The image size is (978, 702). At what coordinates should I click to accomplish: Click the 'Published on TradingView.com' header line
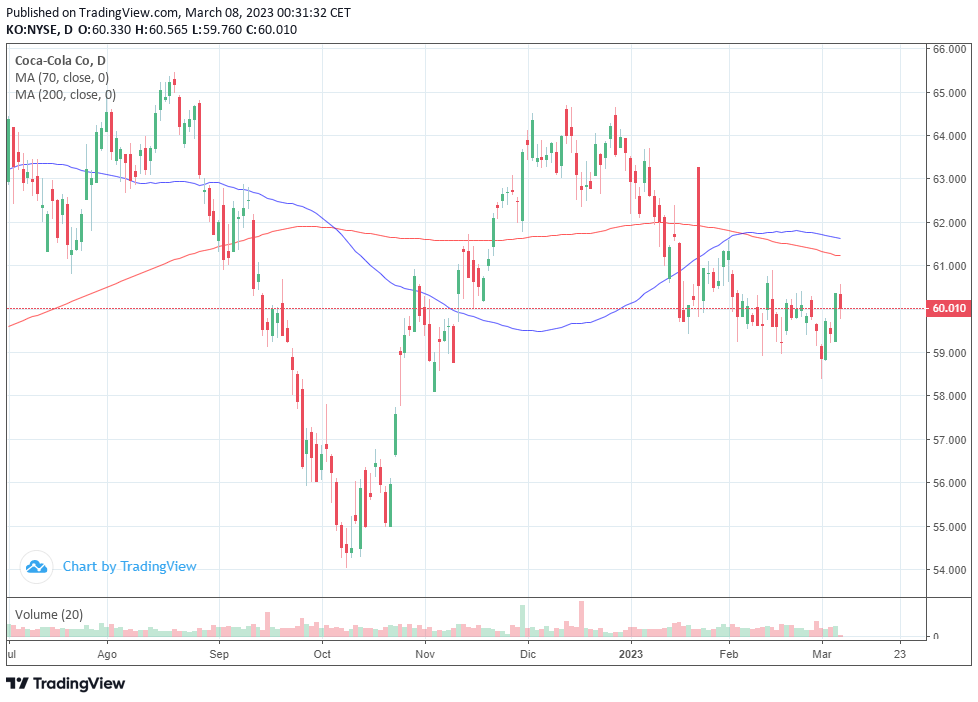(178, 12)
